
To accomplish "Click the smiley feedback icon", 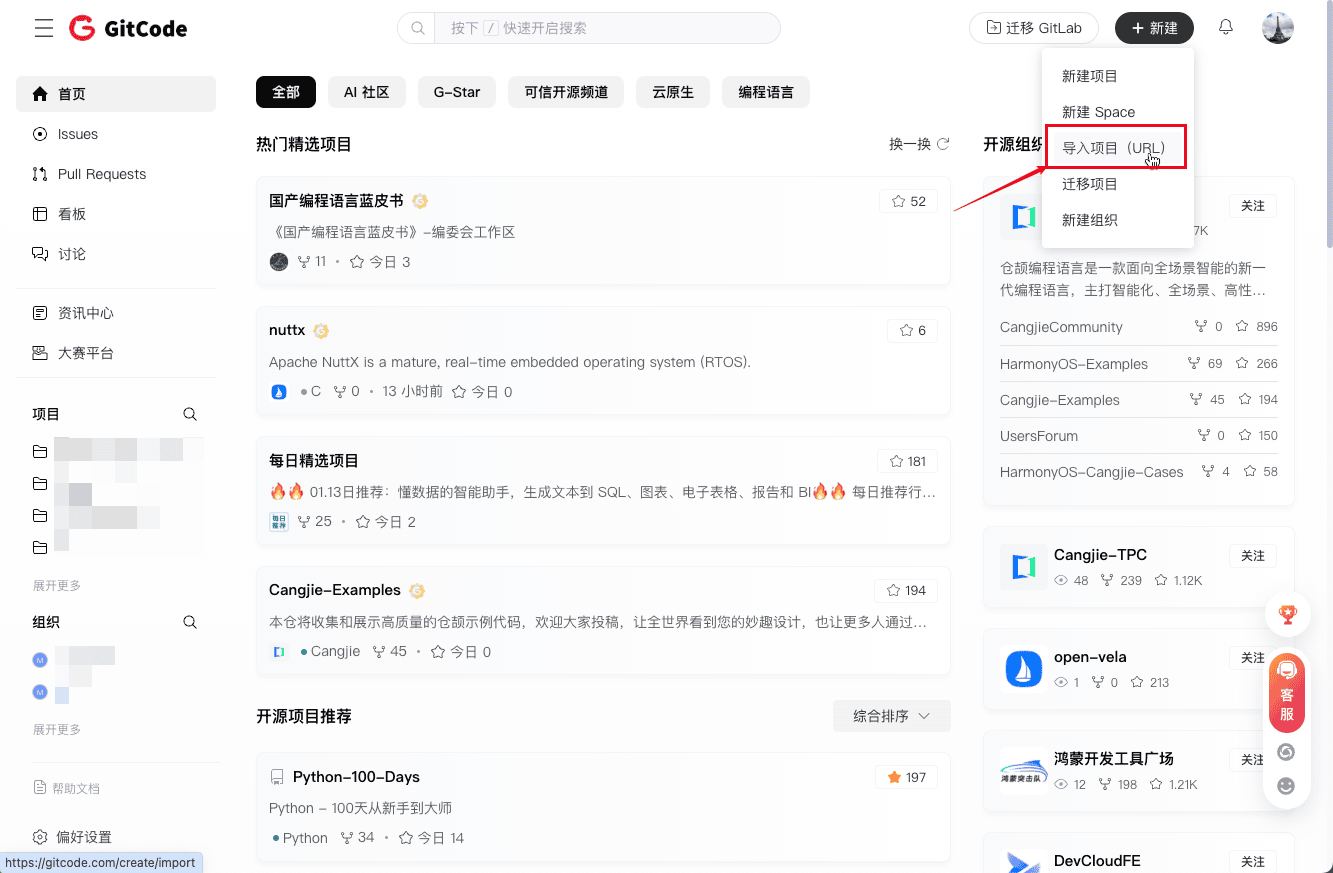I will 1287,786.
